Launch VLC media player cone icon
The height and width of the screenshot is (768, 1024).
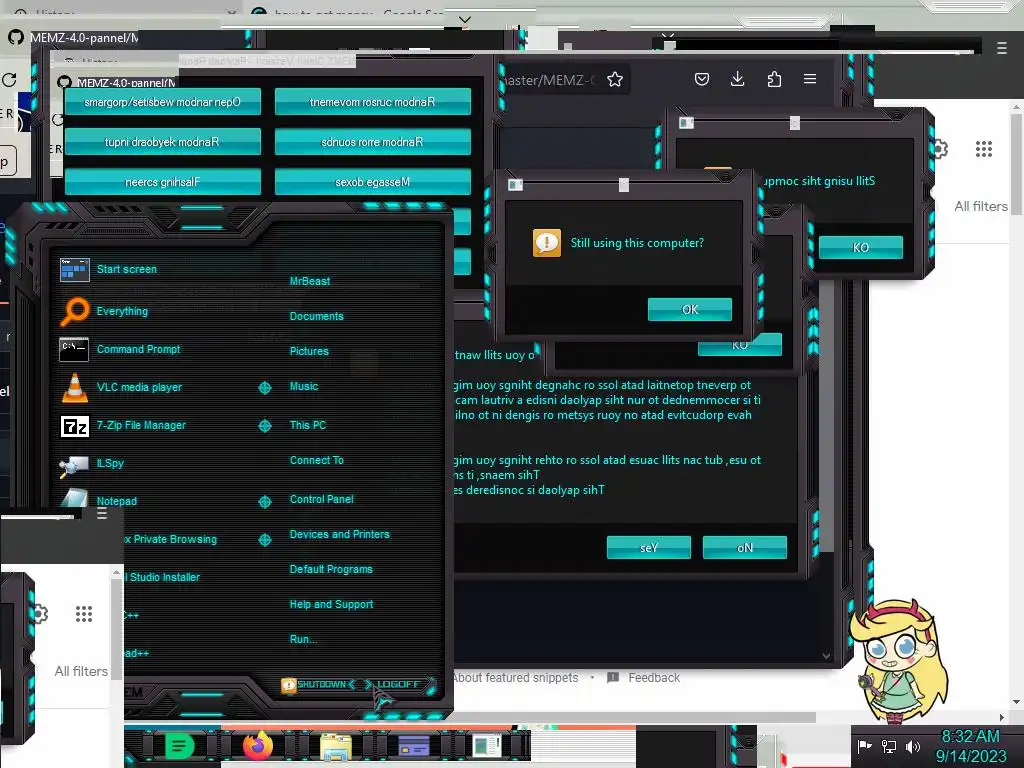point(74,387)
